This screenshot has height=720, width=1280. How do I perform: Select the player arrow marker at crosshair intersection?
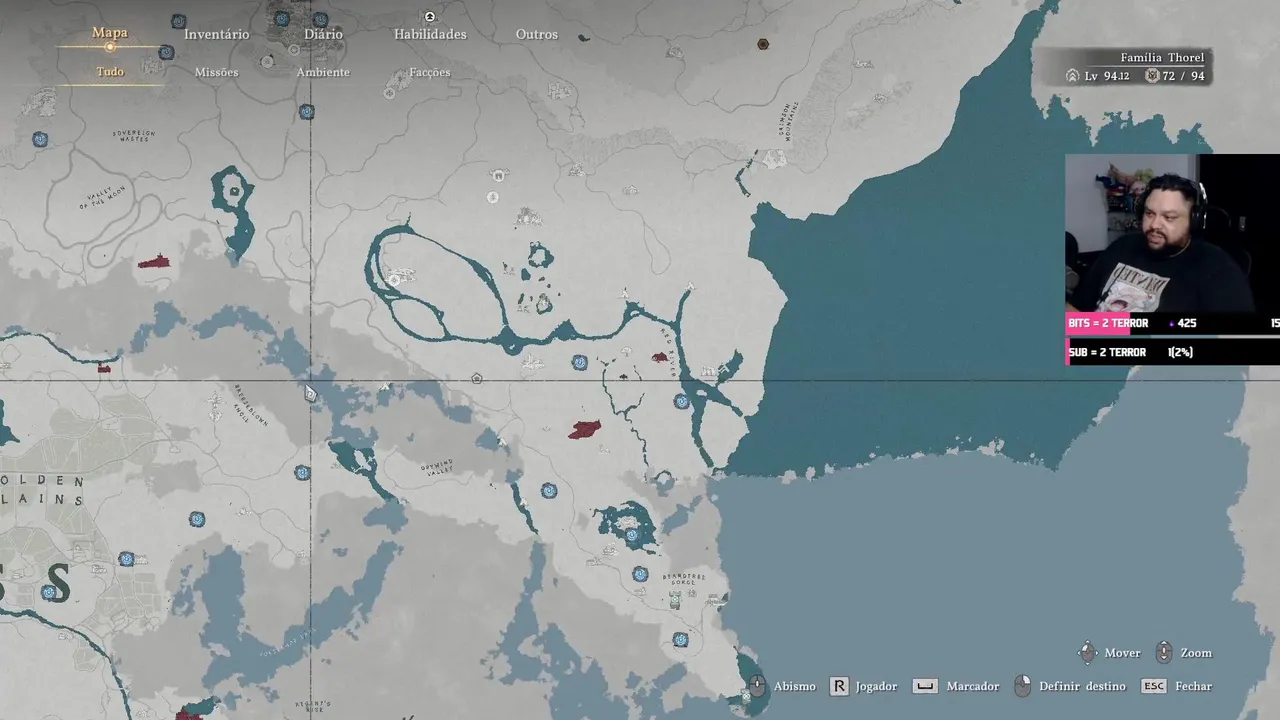[310, 393]
